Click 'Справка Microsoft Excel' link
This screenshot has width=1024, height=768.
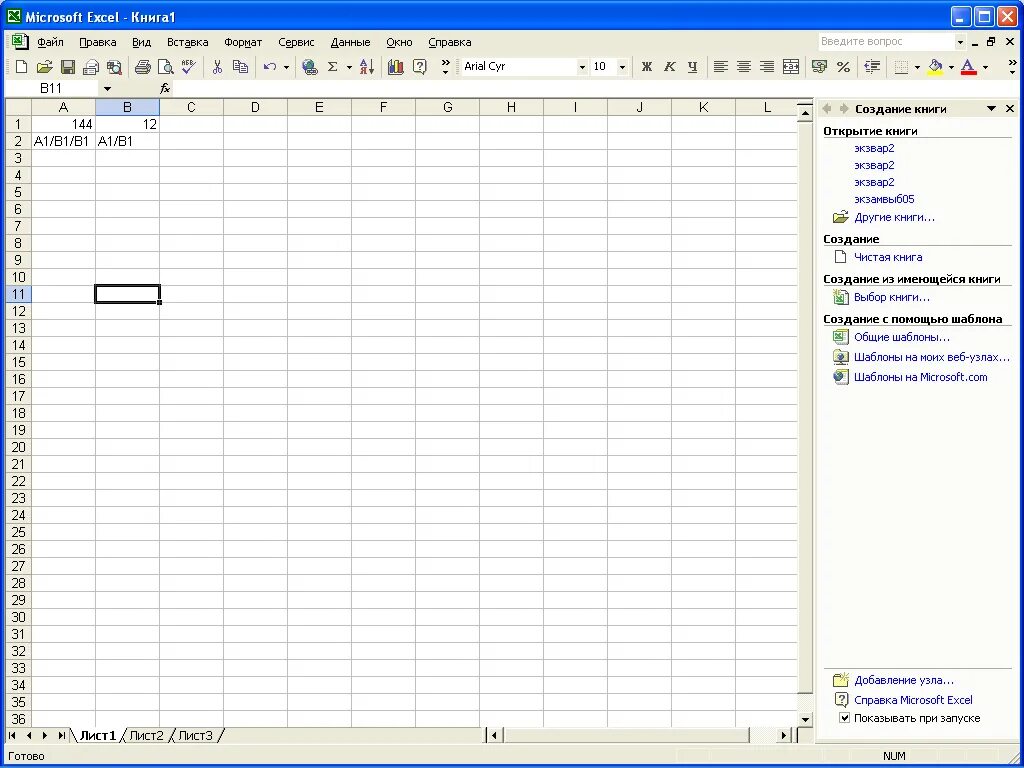coord(913,700)
